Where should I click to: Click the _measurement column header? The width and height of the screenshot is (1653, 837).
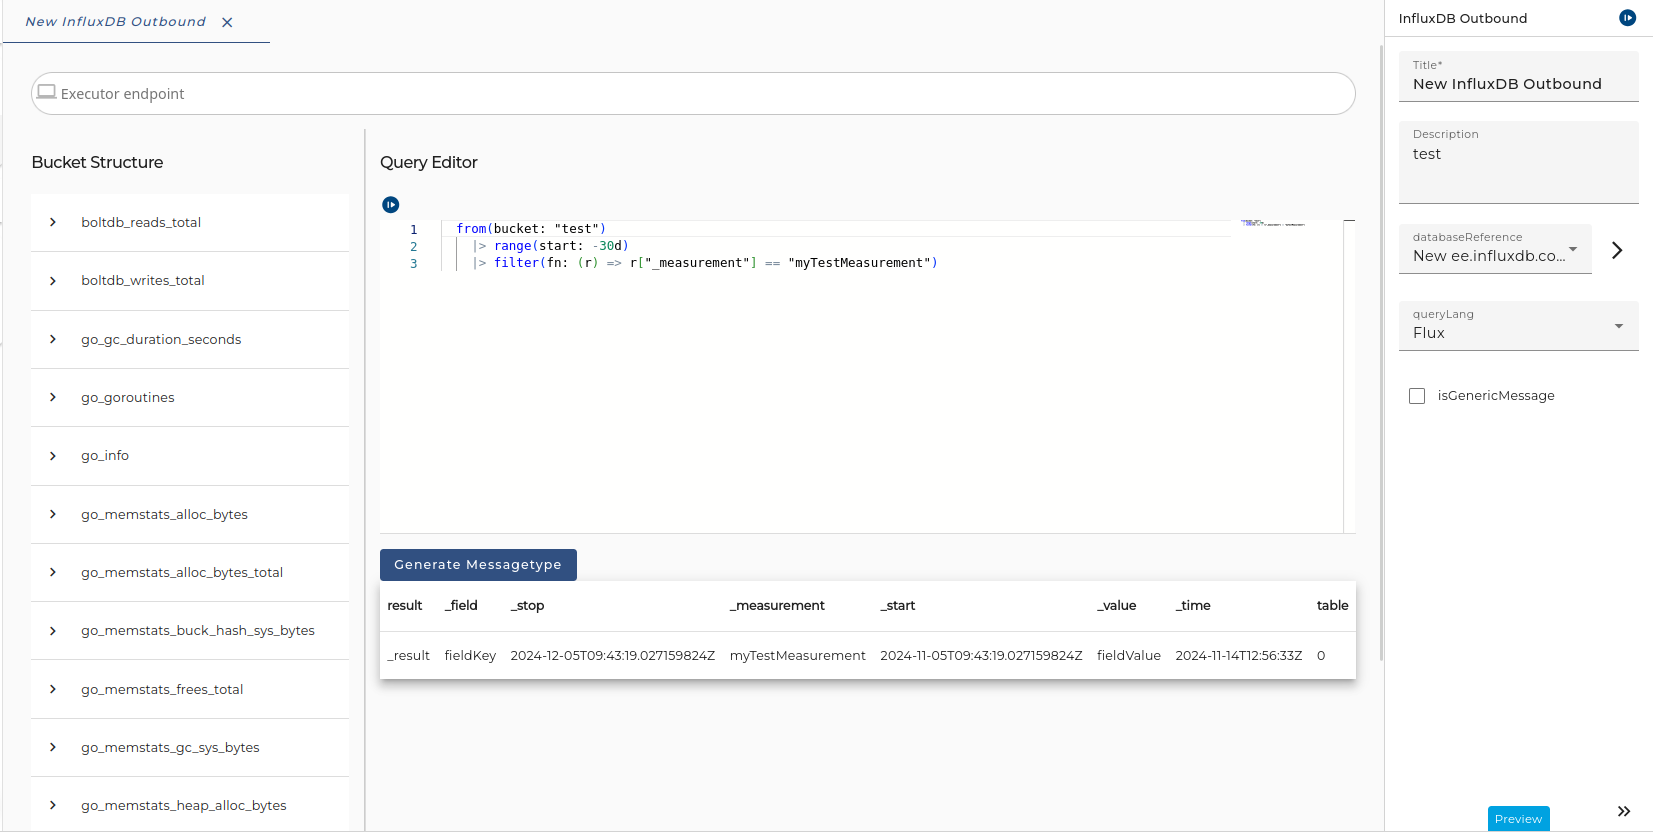pos(777,606)
